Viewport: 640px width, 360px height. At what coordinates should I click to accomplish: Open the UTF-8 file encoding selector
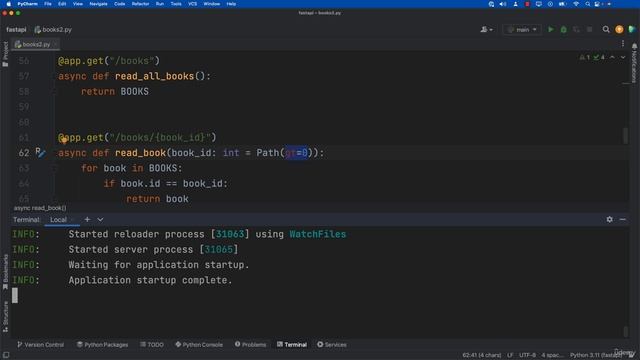pos(527,355)
